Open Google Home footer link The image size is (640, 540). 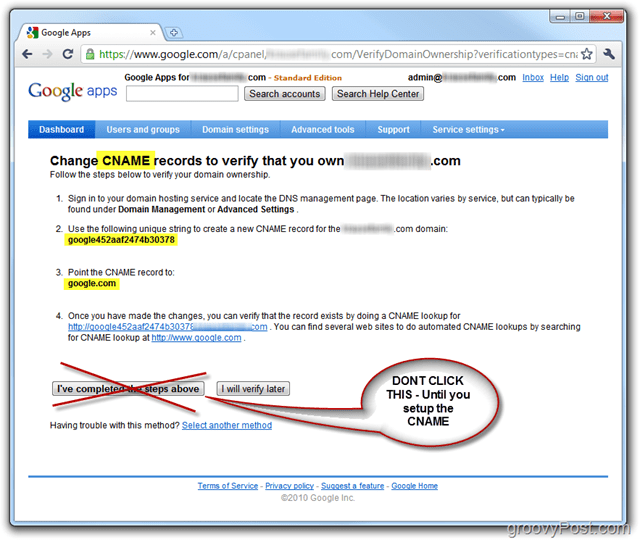pyautogui.click(x=415, y=486)
